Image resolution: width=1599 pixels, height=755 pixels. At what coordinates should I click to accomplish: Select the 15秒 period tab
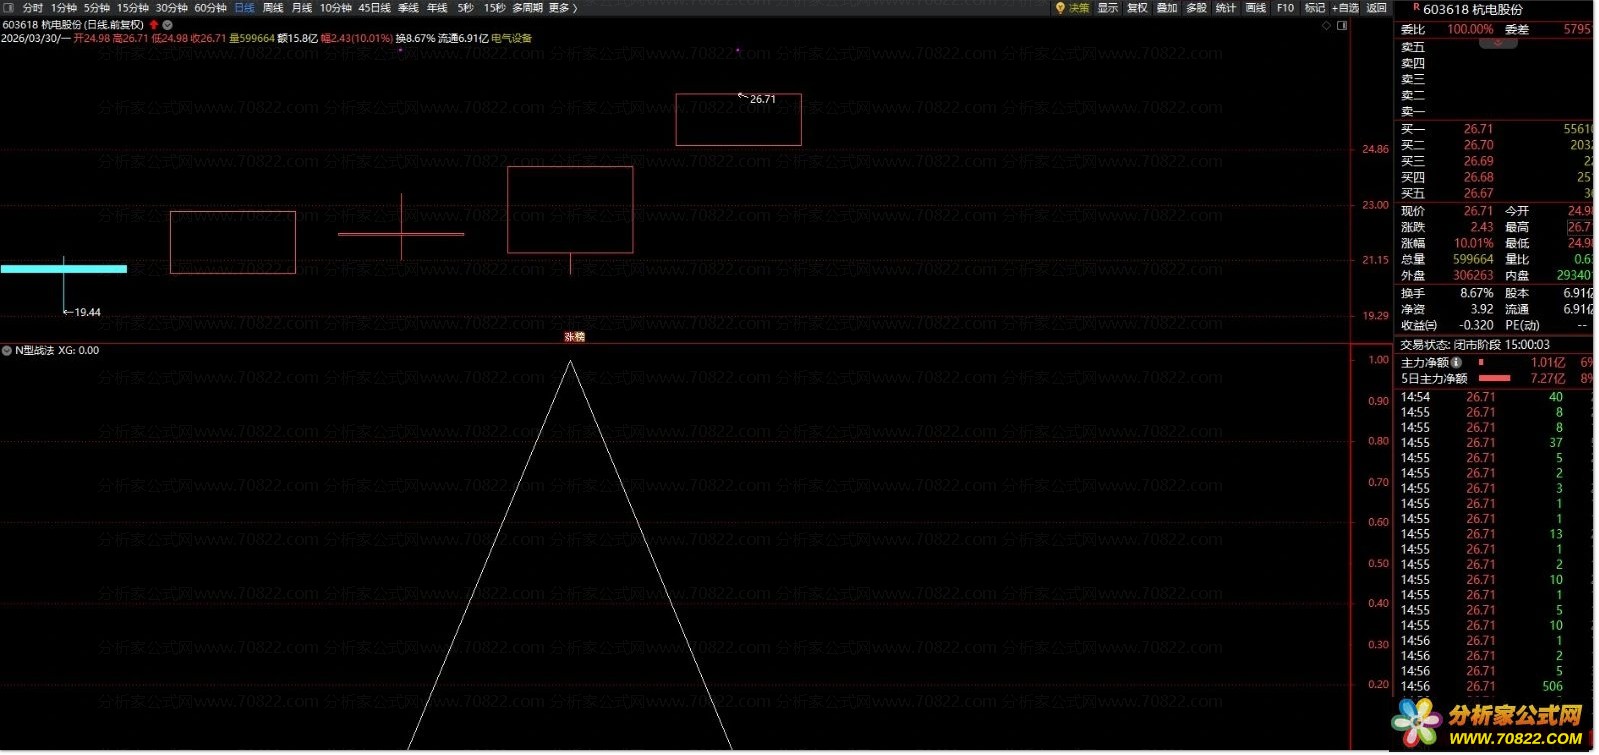(495, 8)
